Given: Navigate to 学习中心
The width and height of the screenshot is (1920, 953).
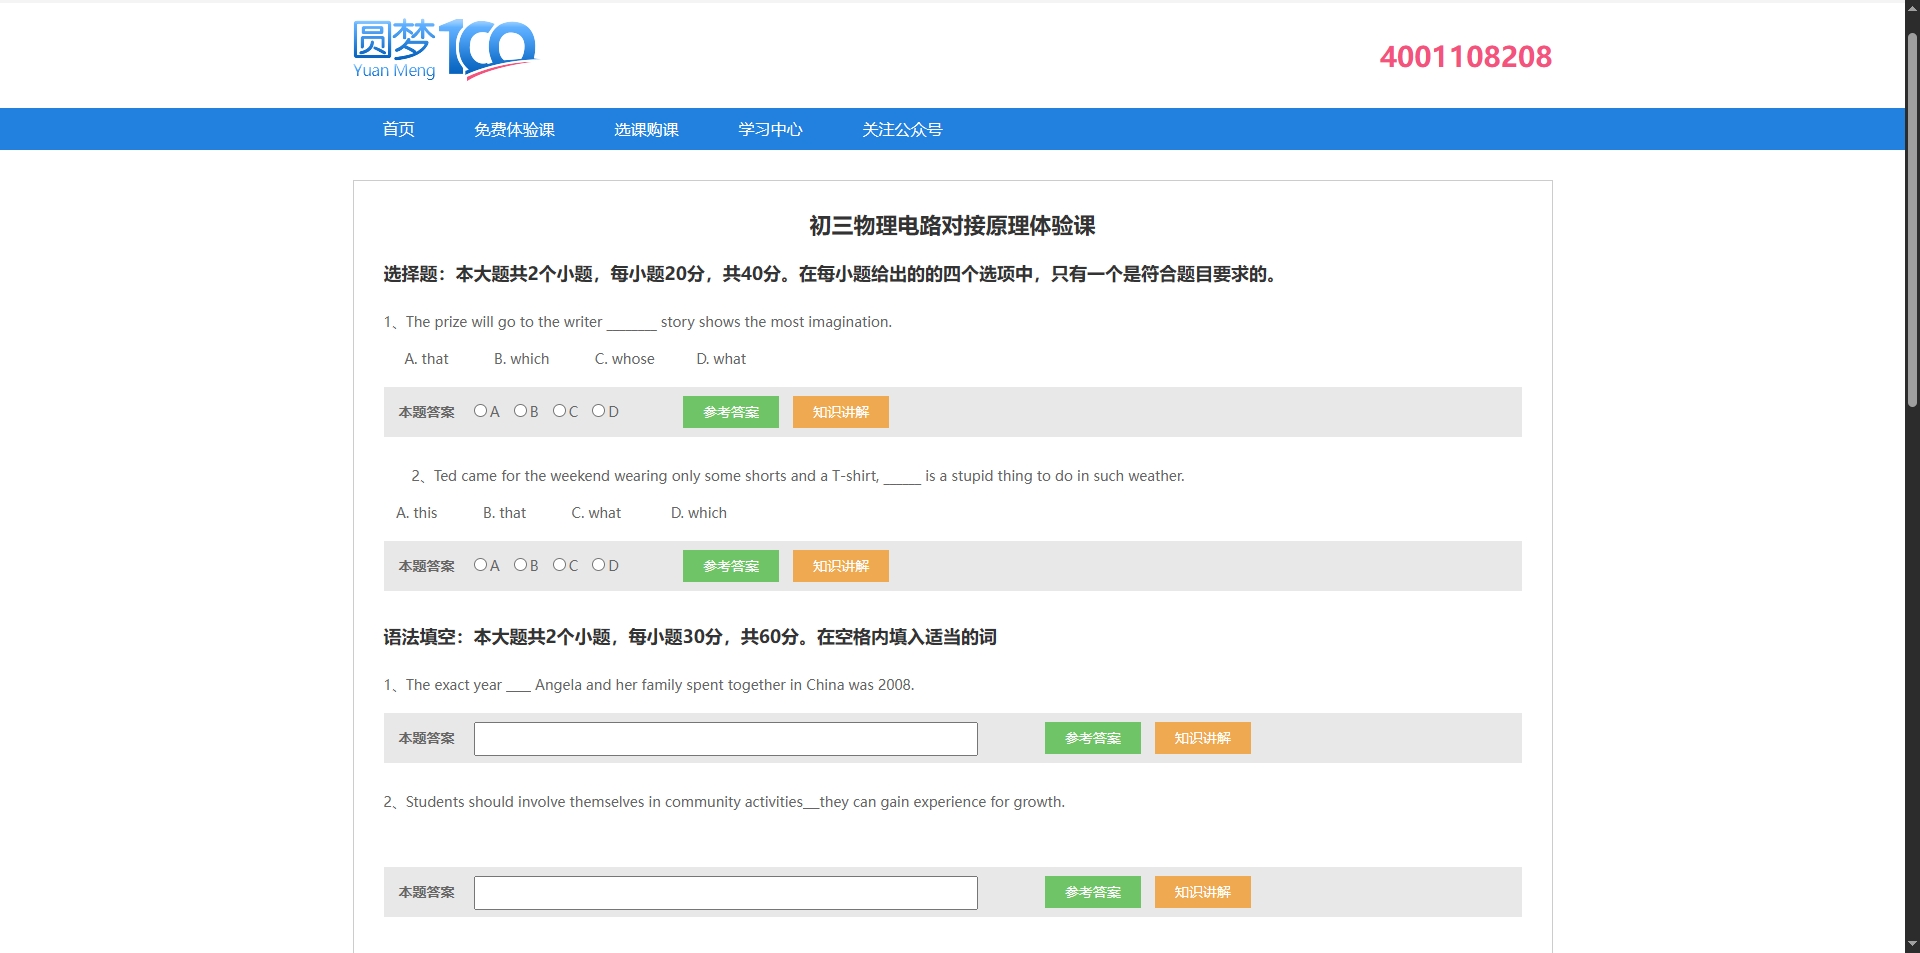Looking at the screenshot, I should point(770,130).
